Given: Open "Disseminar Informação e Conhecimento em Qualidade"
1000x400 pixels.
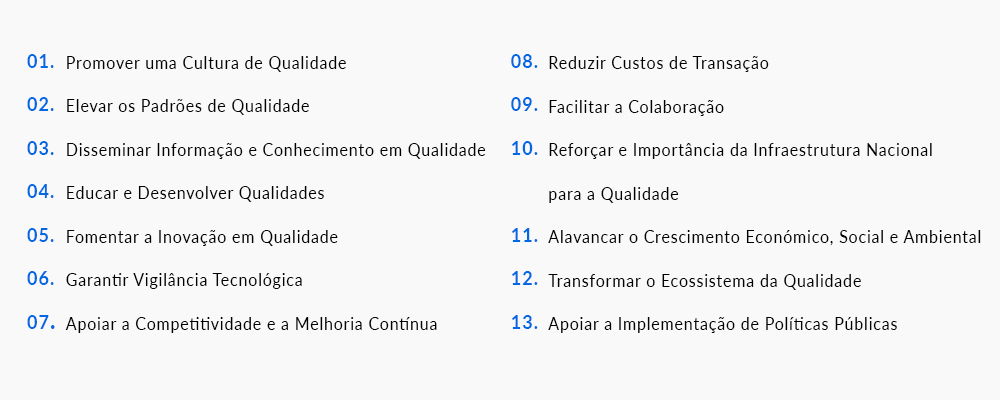Looking at the screenshot, I should tap(275, 150).
